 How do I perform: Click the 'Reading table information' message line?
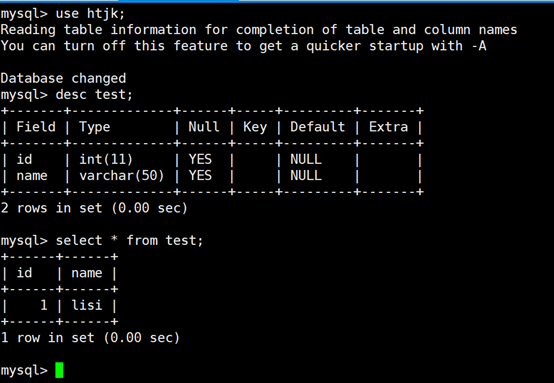259,30
